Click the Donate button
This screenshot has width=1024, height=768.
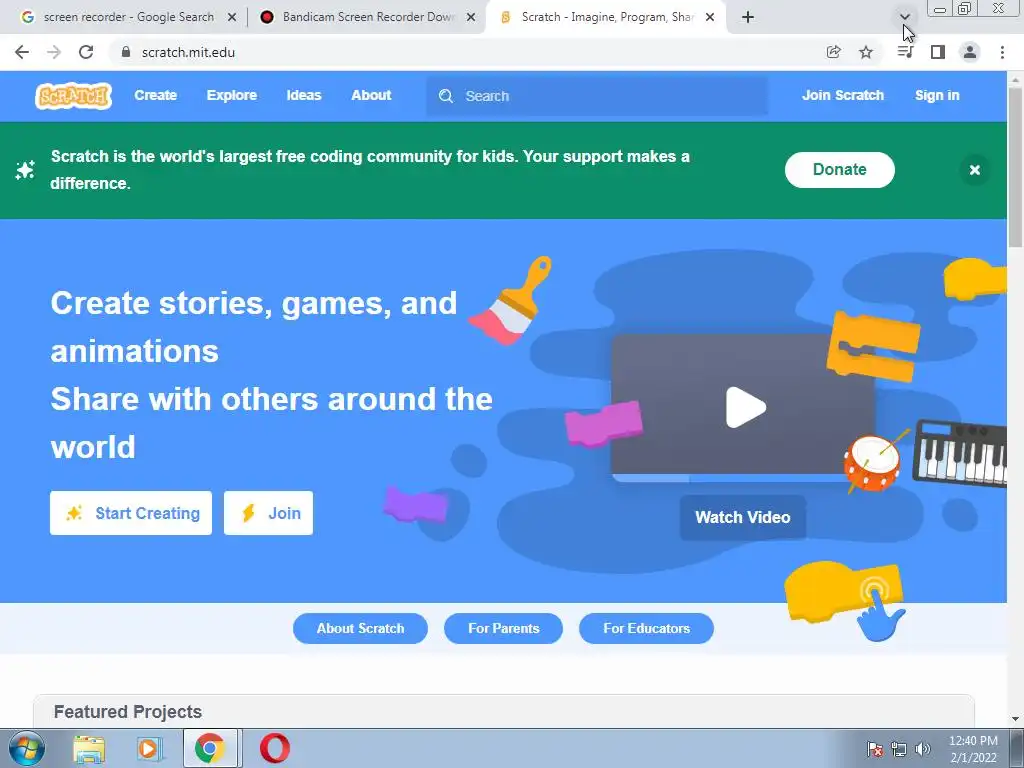click(x=839, y=170)
